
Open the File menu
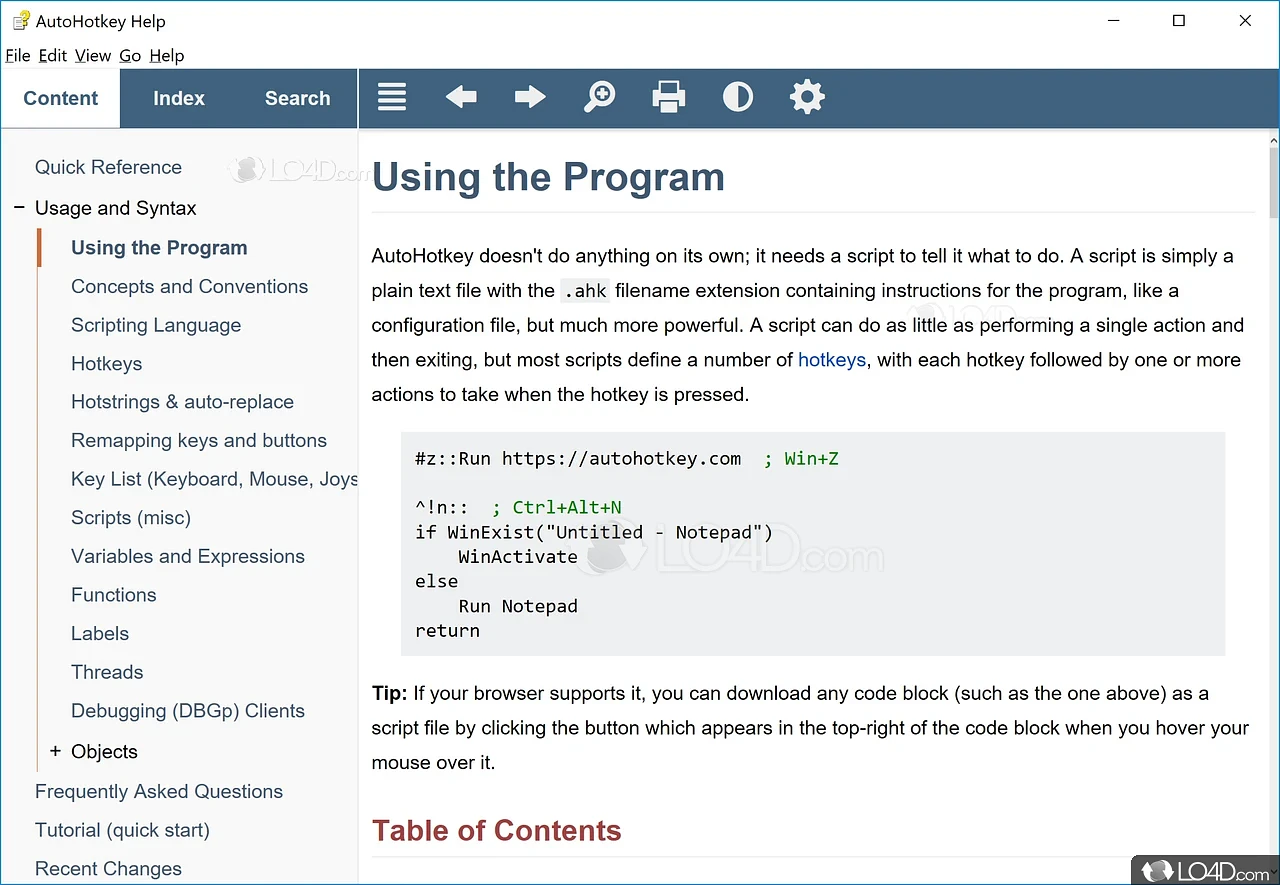(x=18, y=56)
